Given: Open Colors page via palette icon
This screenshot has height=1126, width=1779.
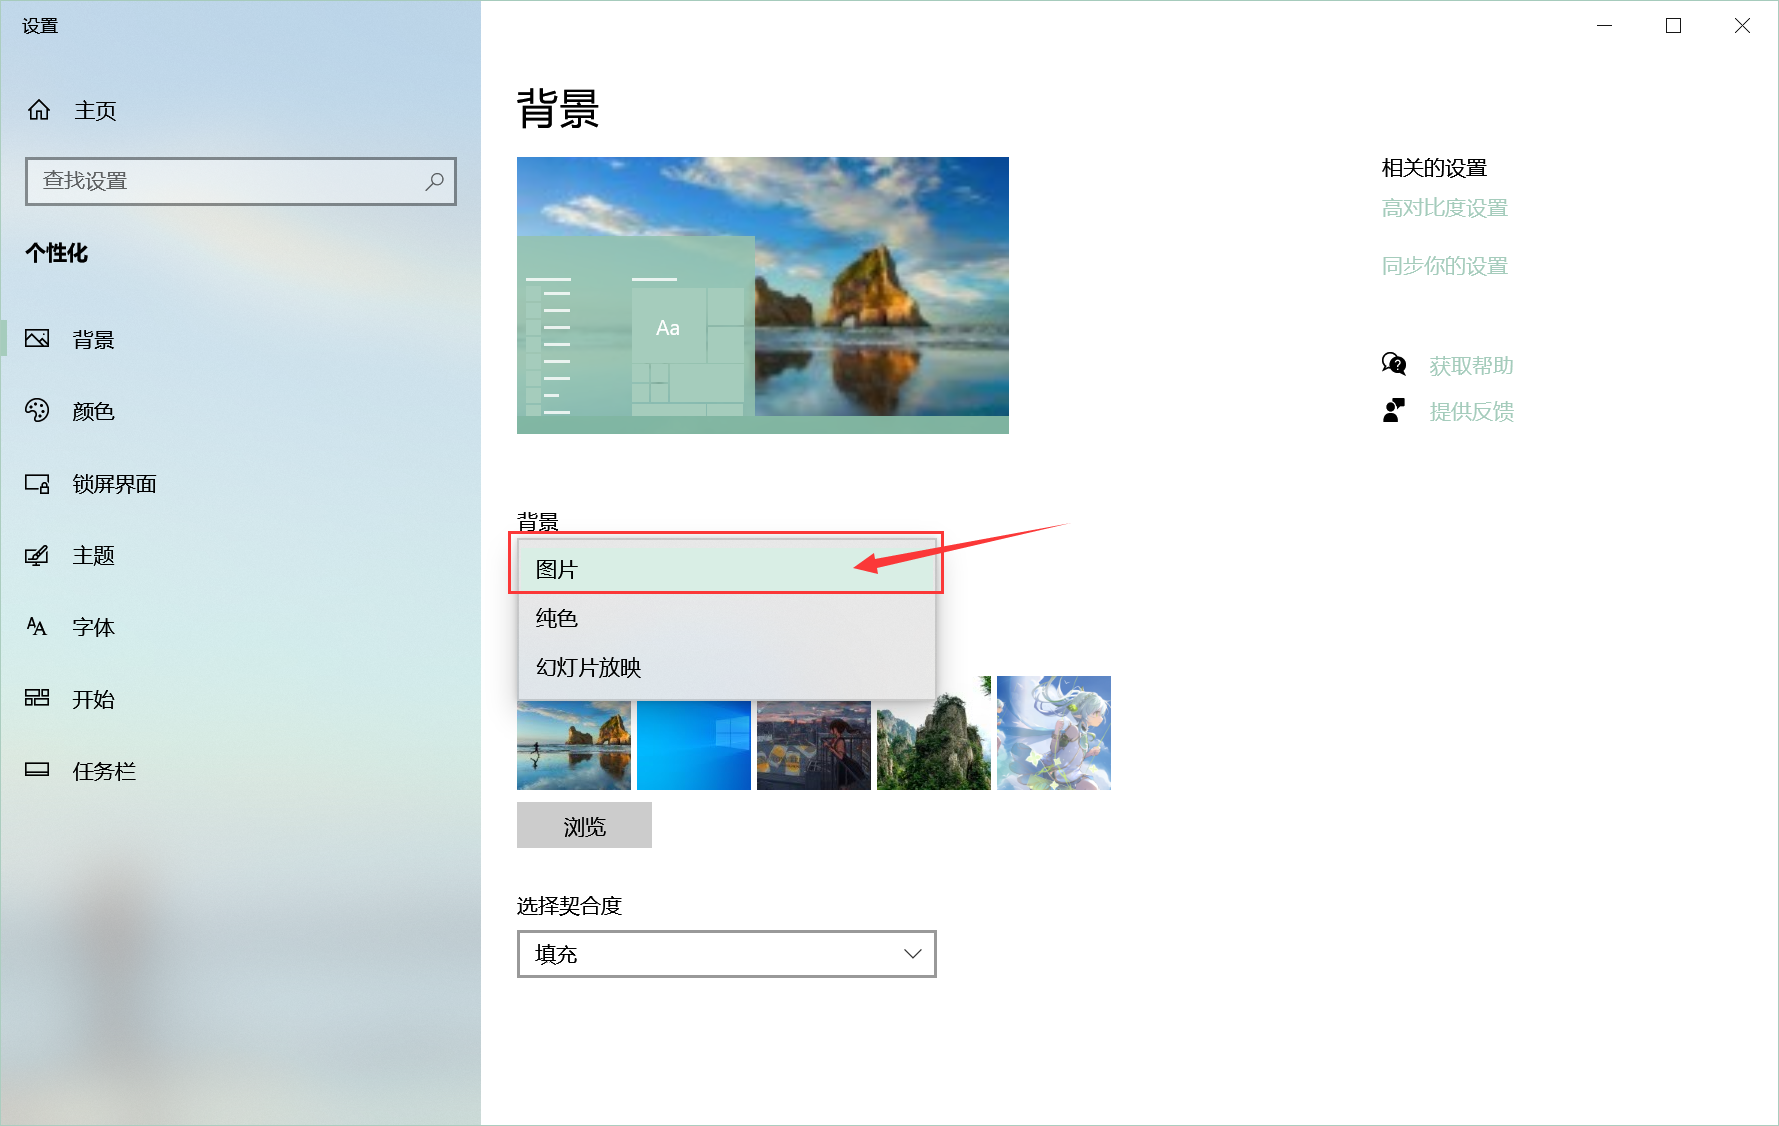Looking at the screenshot, I should pos(37,411).
